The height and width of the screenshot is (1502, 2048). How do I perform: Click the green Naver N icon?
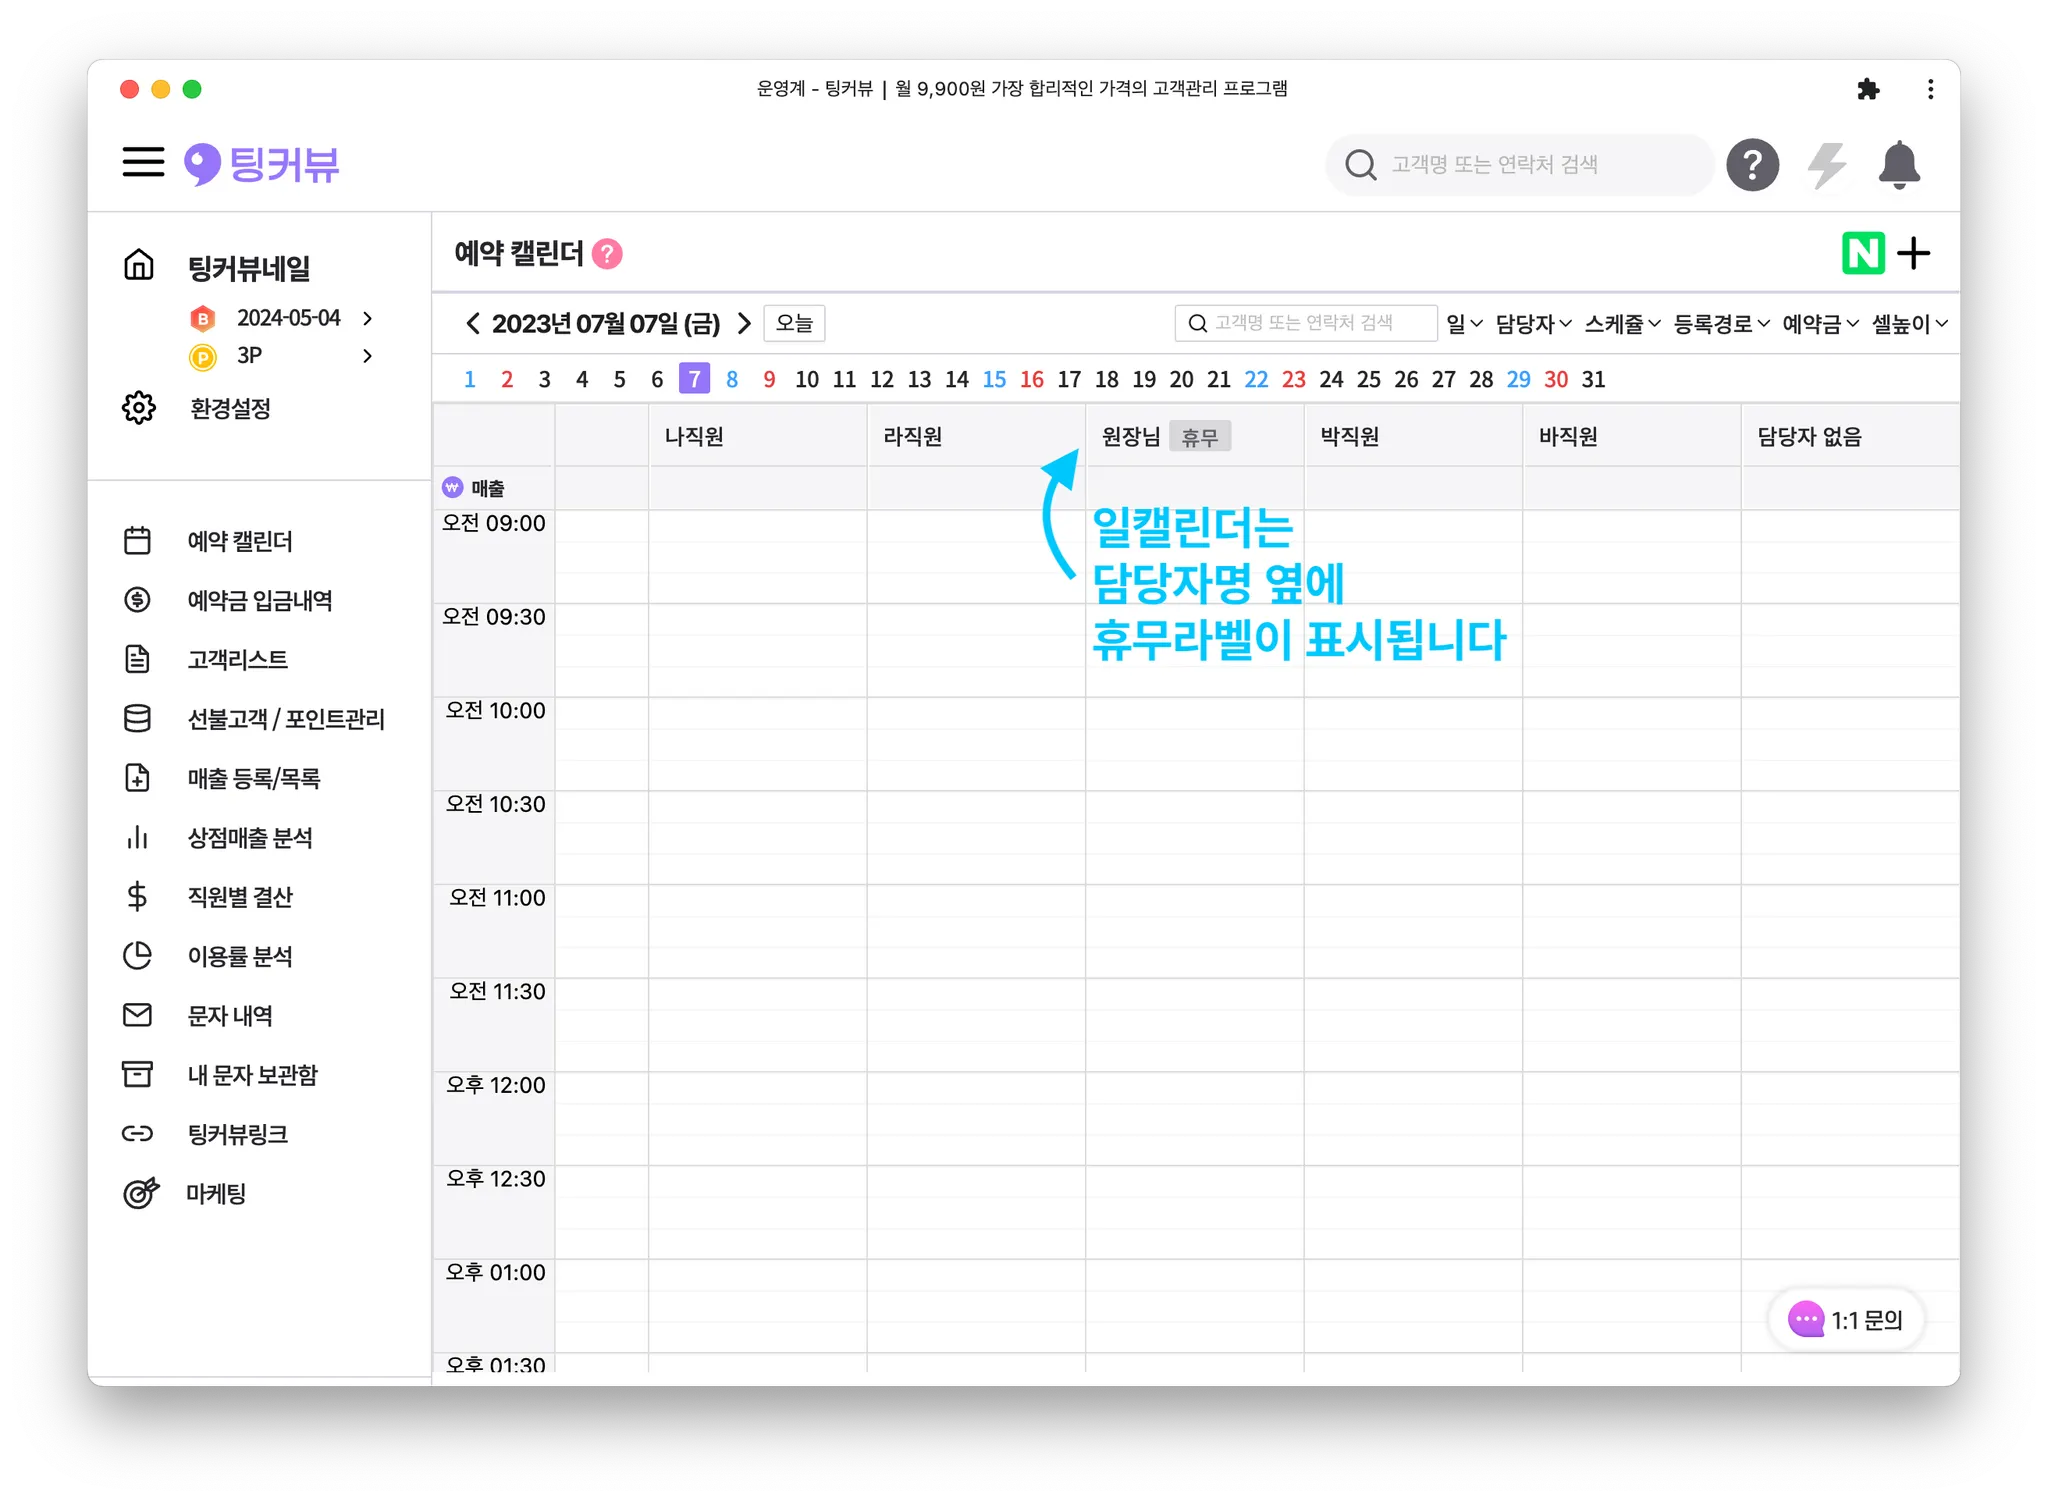[x=1862, y=253]
